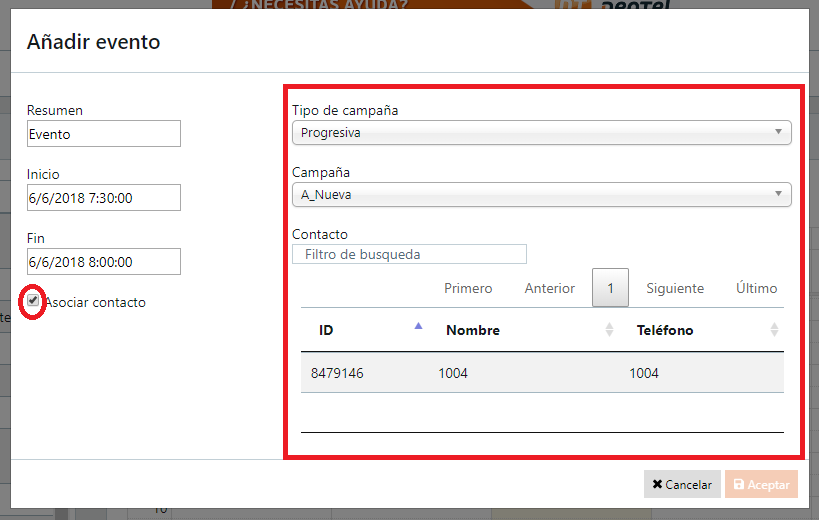This screenshot has width=819, height=520.
Task: Open the Campaña dropdown showing A_Nueva
Action: 542,195
